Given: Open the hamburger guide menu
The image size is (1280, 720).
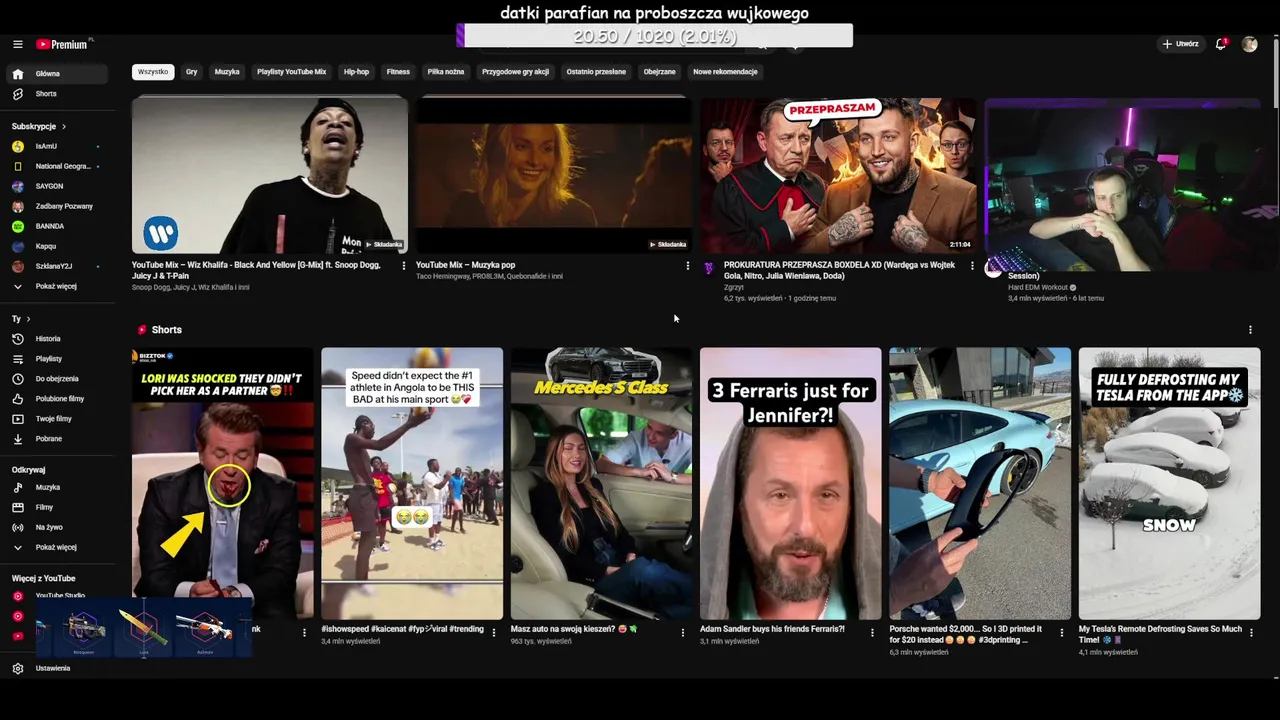Looking at the screenshot, I should [x=18, y=44].
